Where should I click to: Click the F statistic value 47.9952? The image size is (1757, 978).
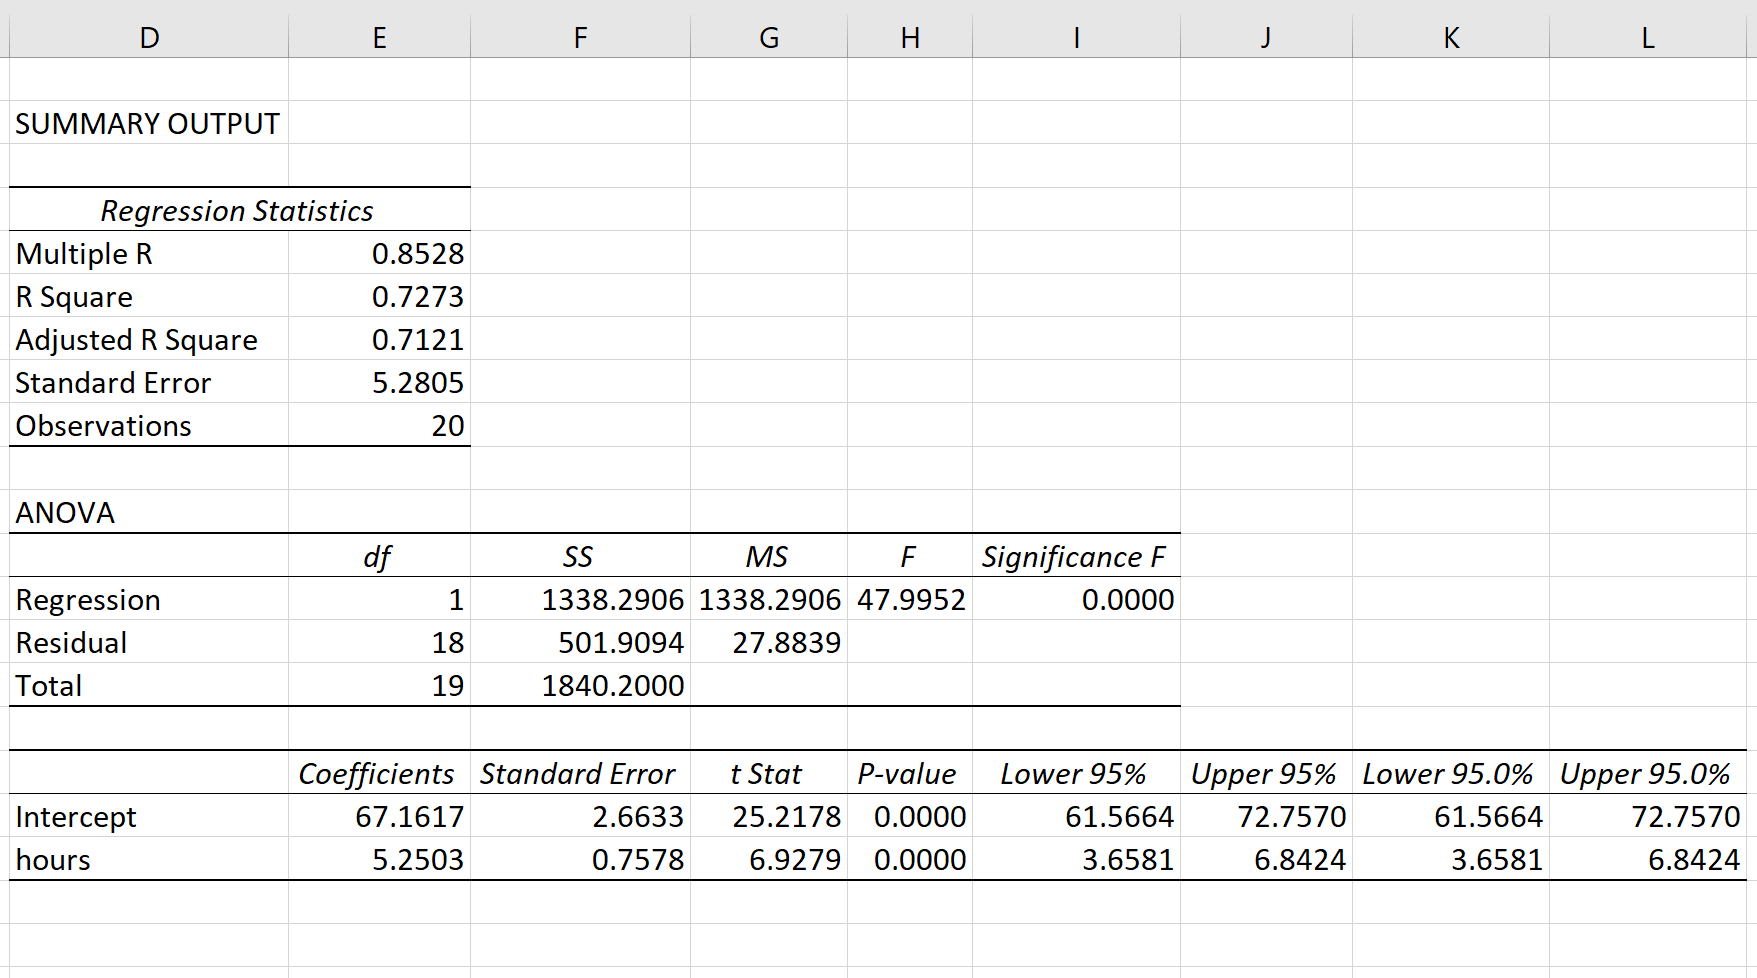910,600
